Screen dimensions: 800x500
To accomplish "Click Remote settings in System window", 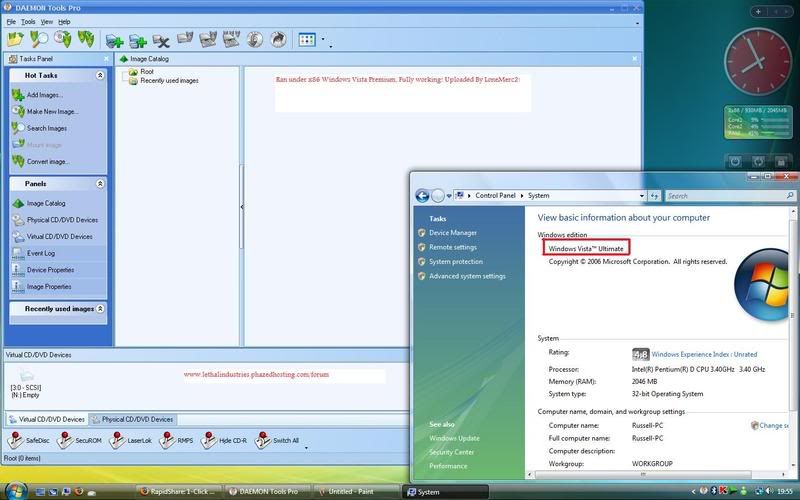I will click(453, 247).
